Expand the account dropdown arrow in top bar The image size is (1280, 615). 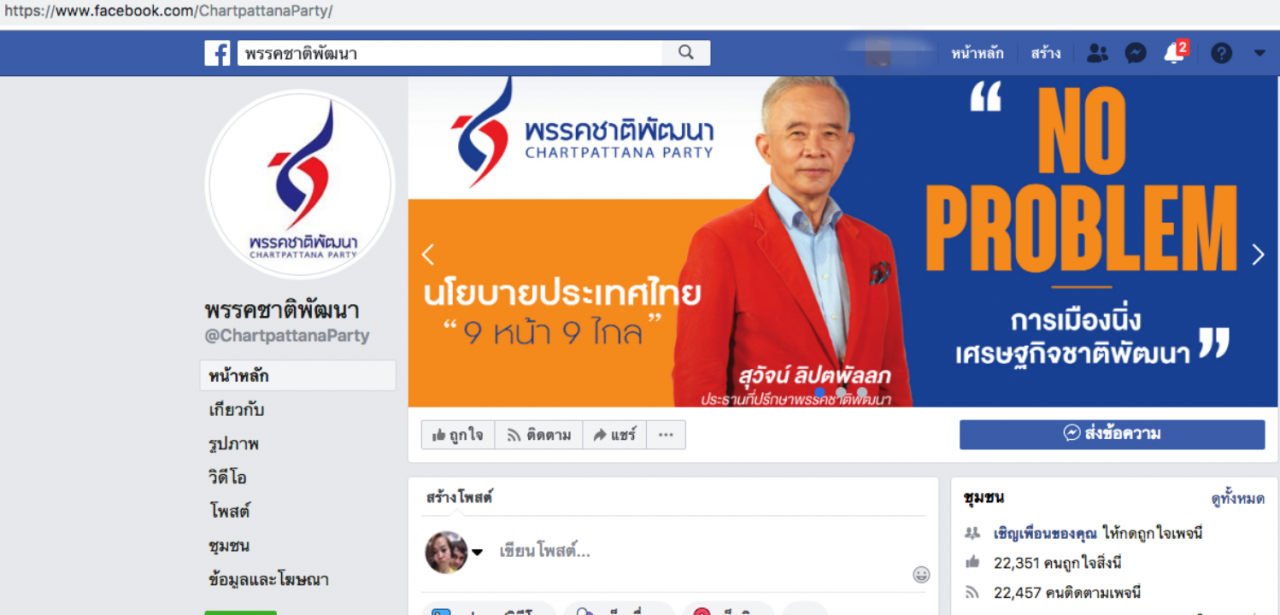[x=1259, y=53]
